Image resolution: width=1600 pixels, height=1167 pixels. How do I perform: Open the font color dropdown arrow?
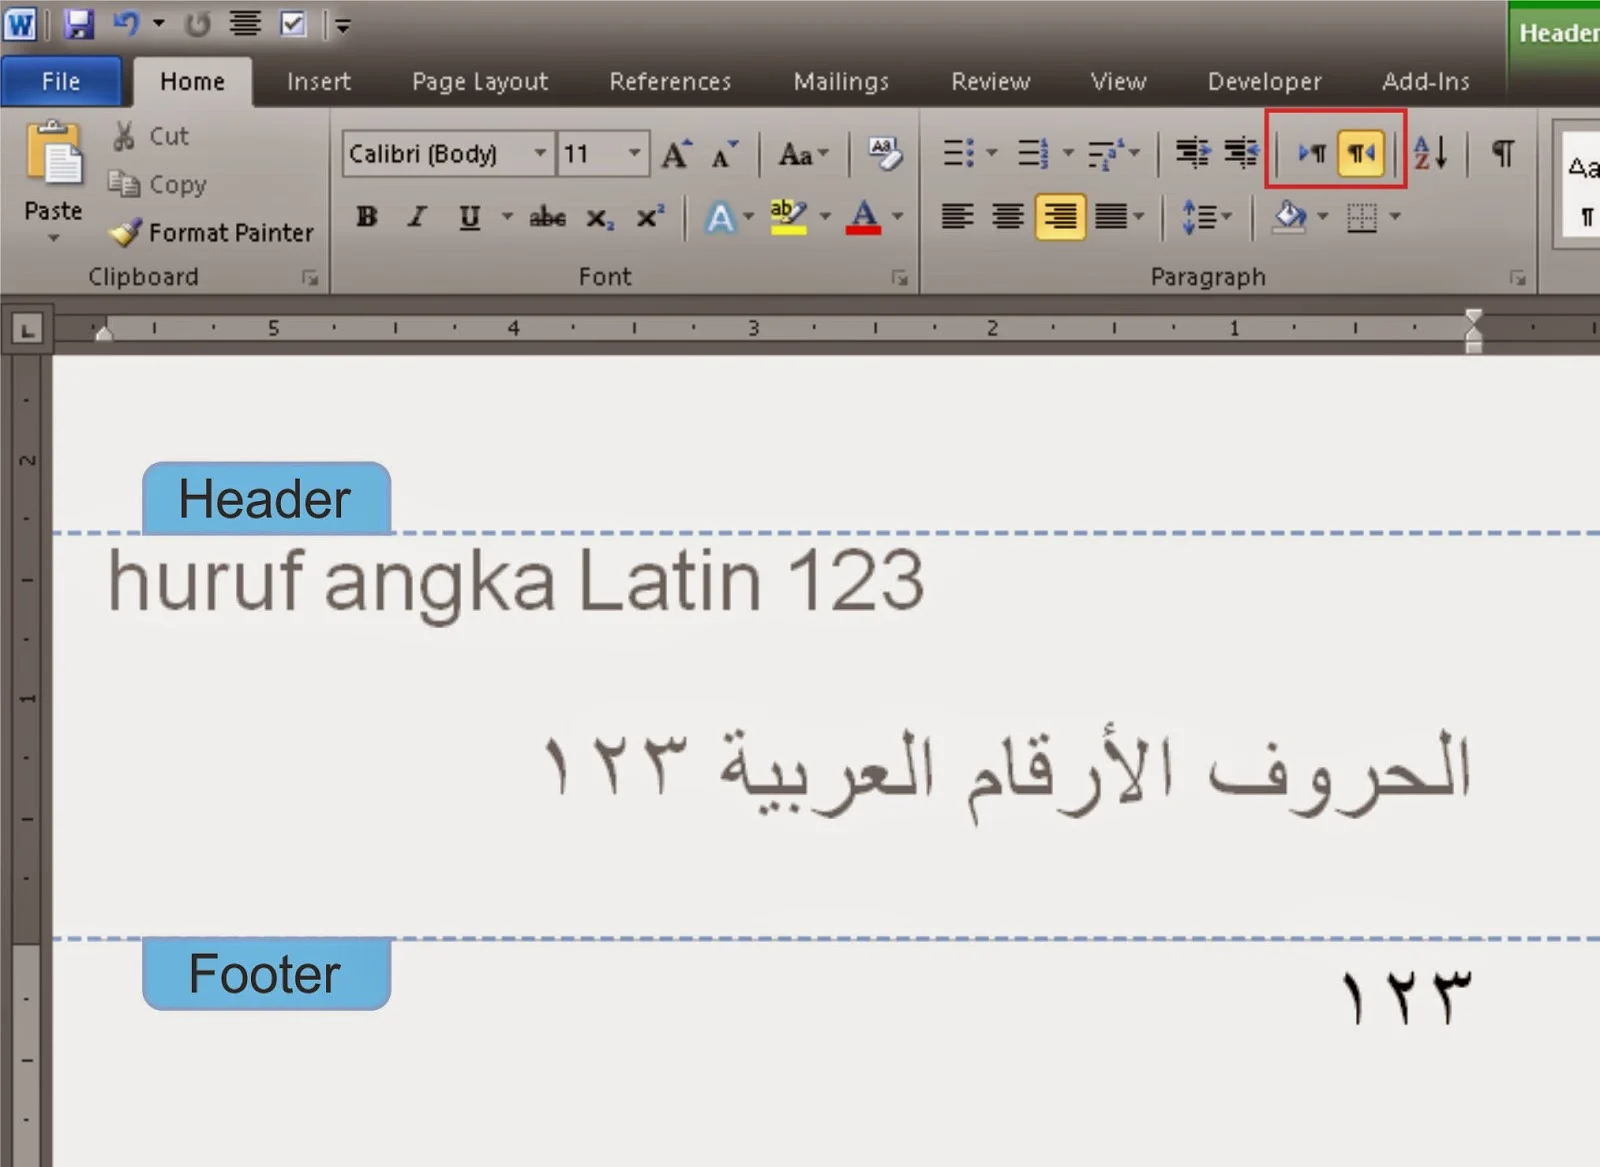[898, 216]
